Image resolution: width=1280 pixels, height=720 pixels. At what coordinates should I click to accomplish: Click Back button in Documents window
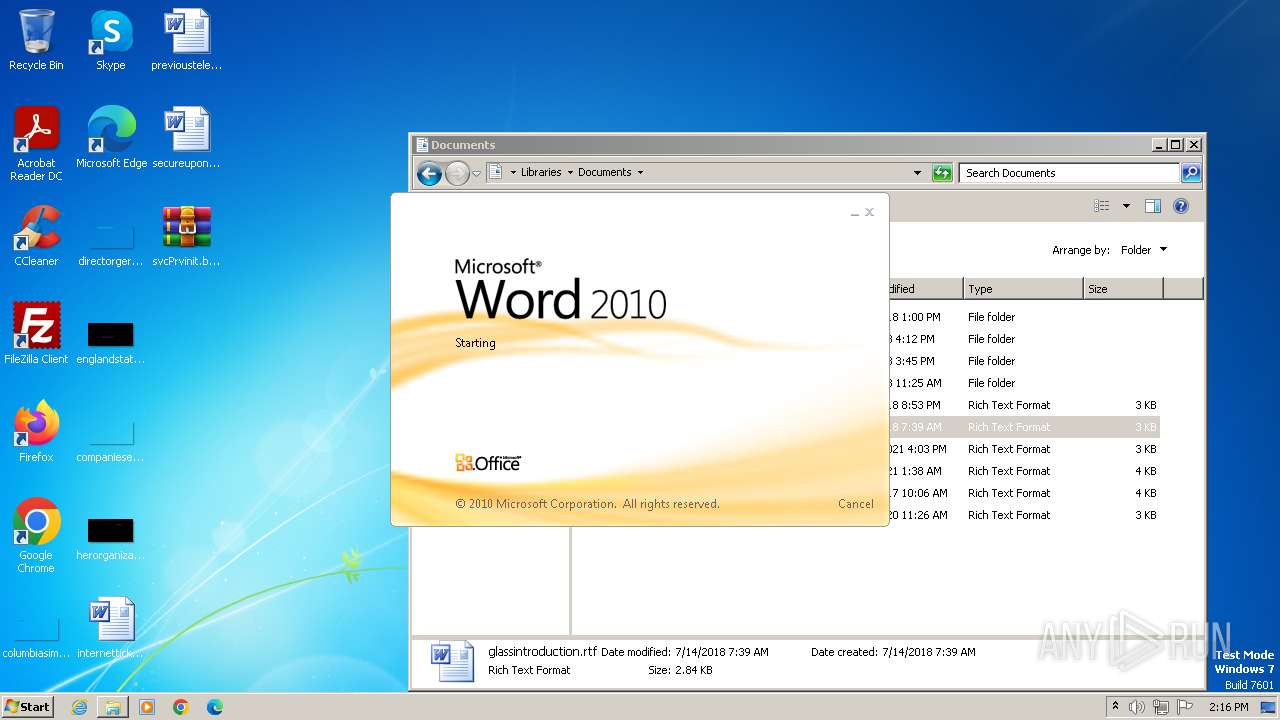tap(430, 173)
